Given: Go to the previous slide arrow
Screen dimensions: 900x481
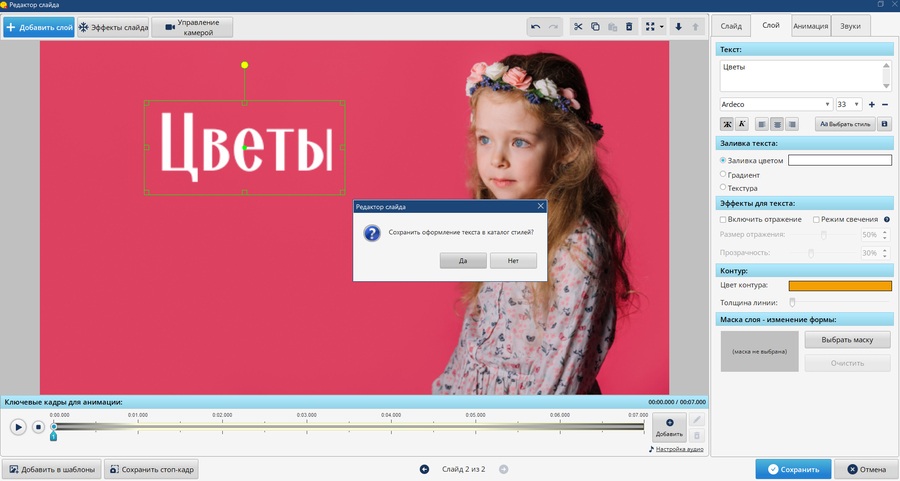Looking at the screenshot, I should tap(424, 469).
